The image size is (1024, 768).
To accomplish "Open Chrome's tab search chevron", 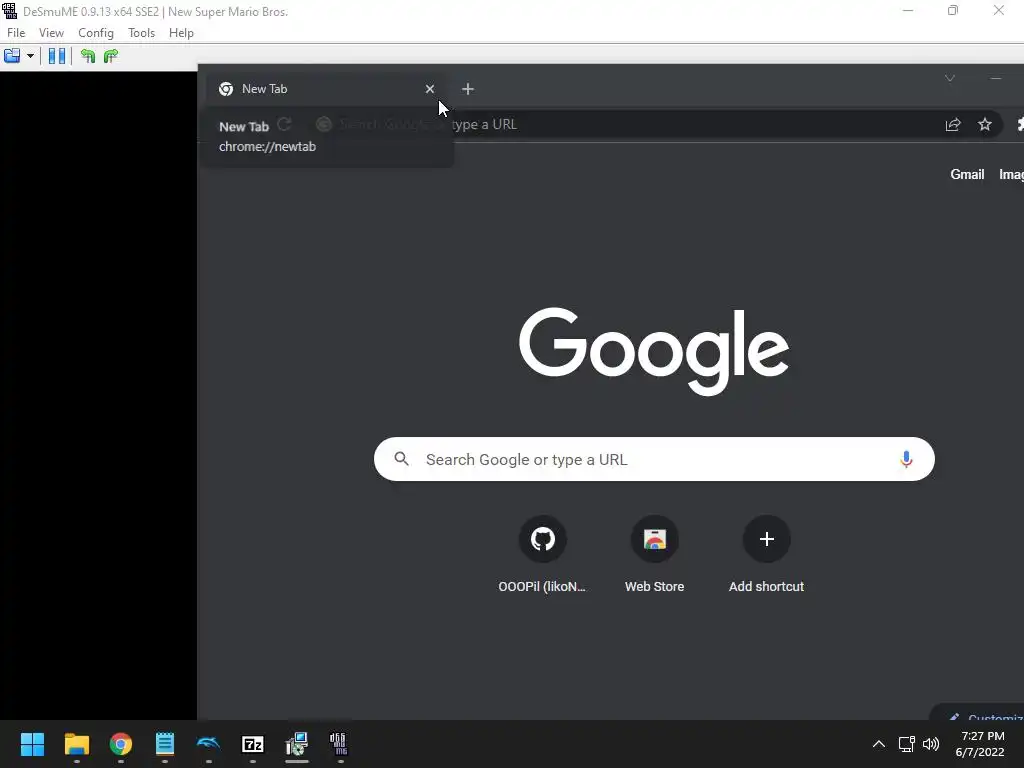I will click(950, 78).
